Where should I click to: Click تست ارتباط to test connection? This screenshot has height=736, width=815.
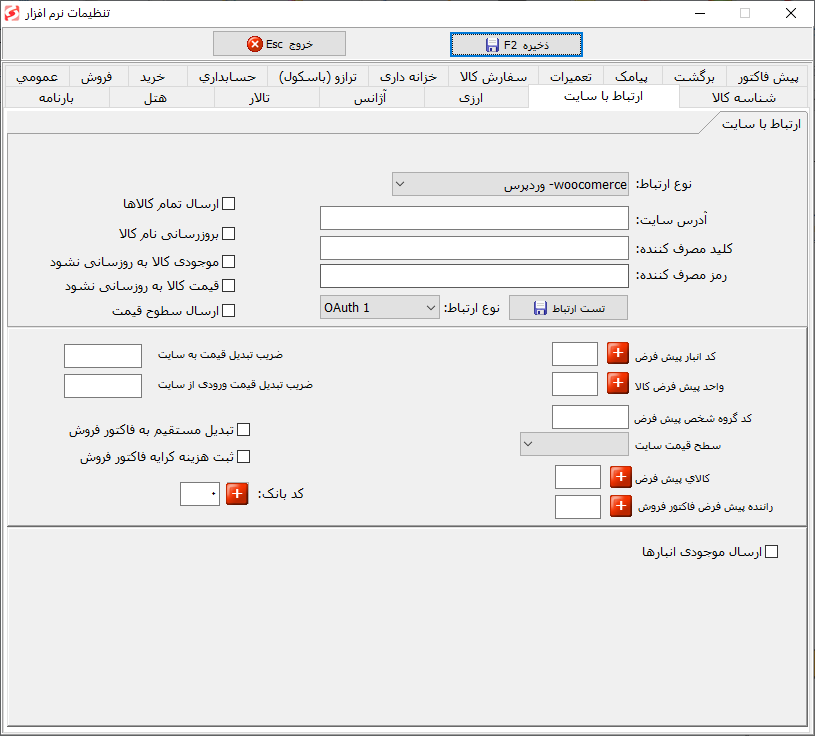(x=568, y=308)
